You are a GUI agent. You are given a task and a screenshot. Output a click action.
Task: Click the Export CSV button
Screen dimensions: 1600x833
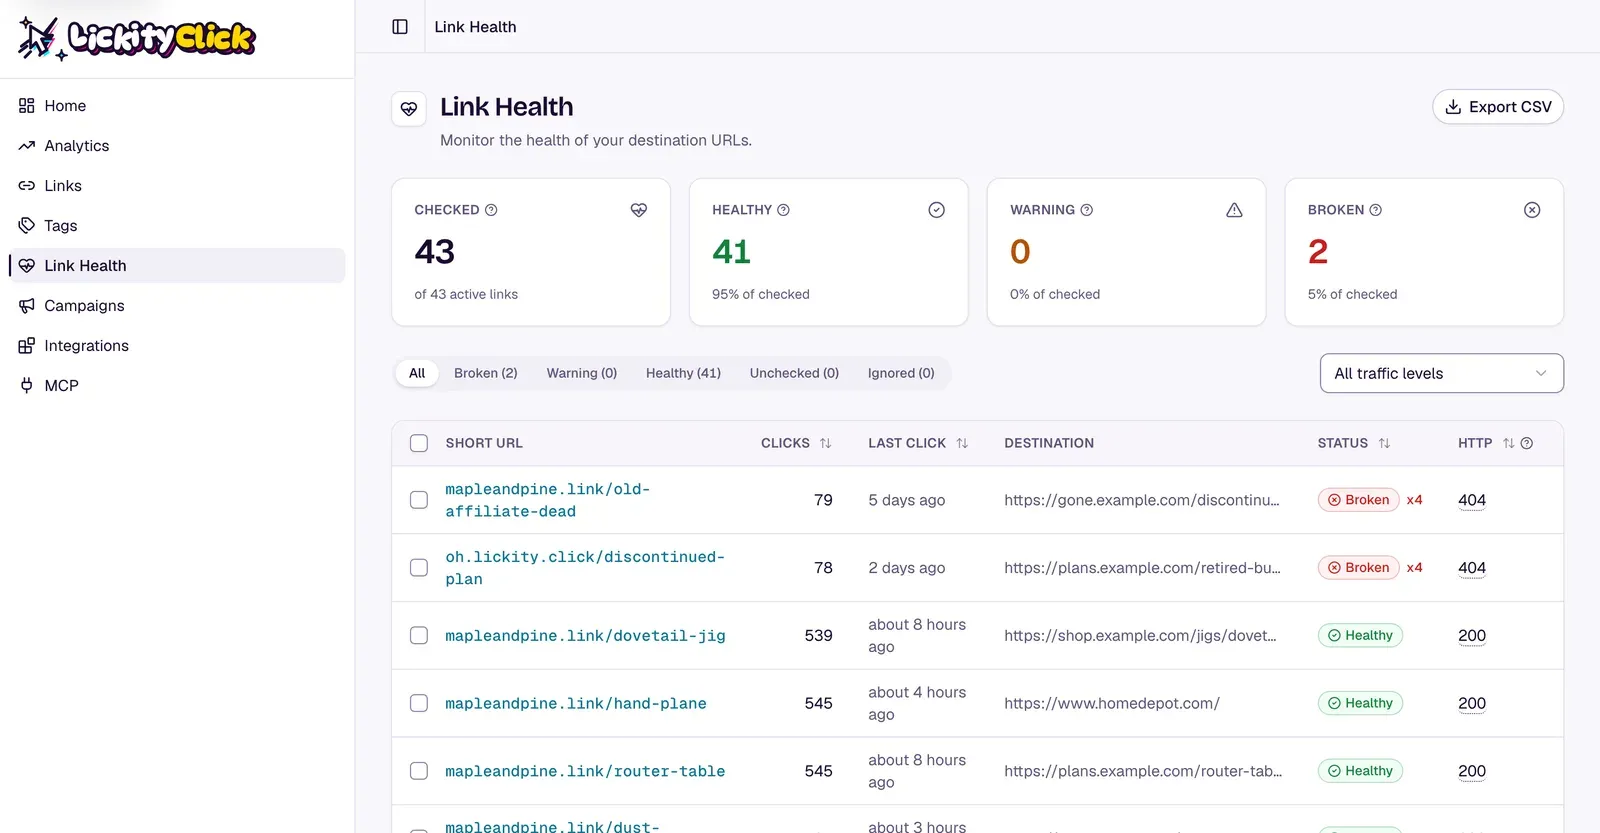[x=1498, y=107]
